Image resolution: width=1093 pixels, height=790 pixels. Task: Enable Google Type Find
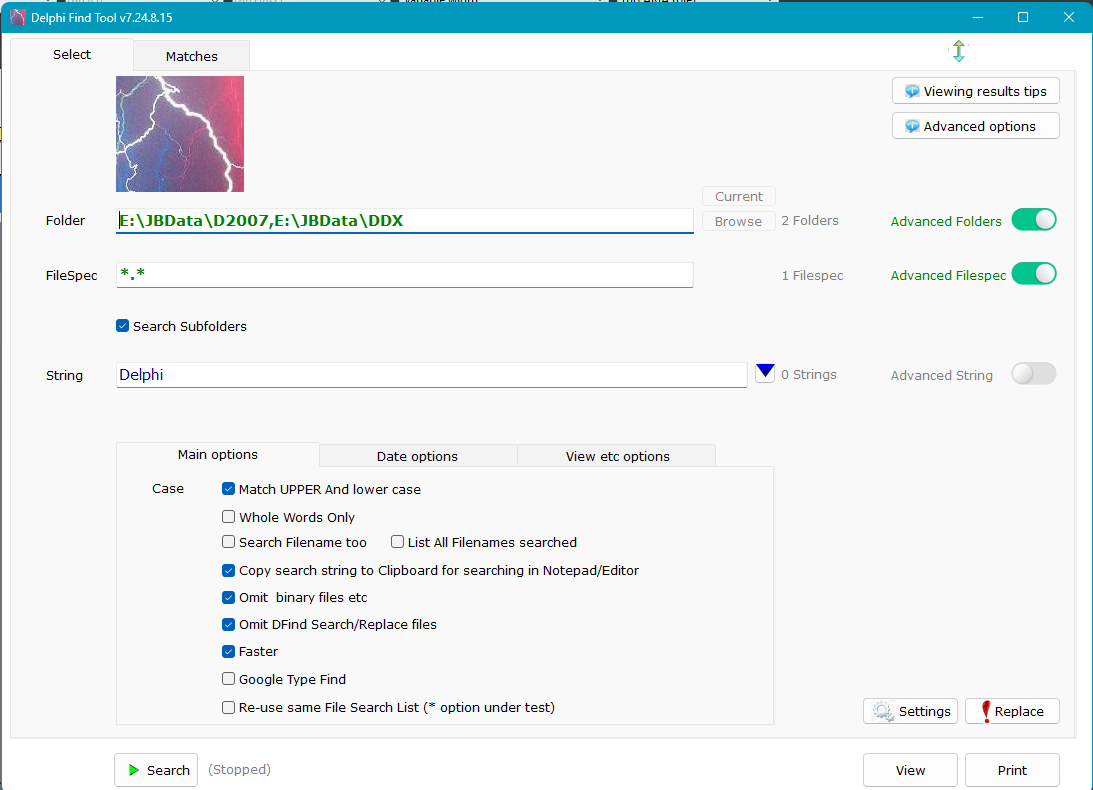tap(228, 679)
